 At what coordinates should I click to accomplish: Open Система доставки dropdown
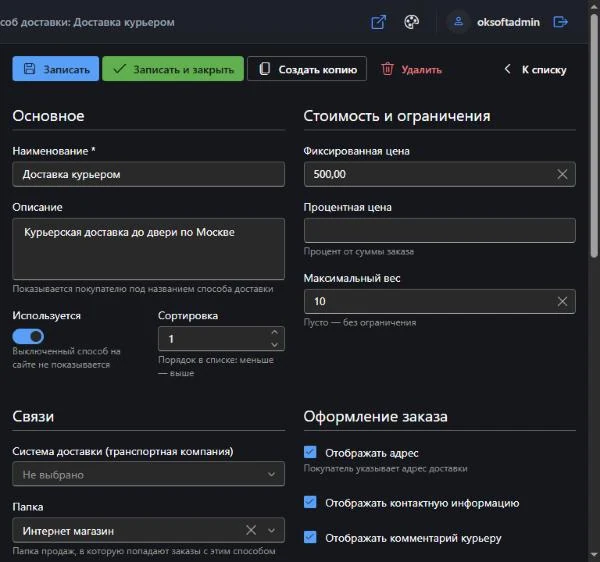[148, 474]
